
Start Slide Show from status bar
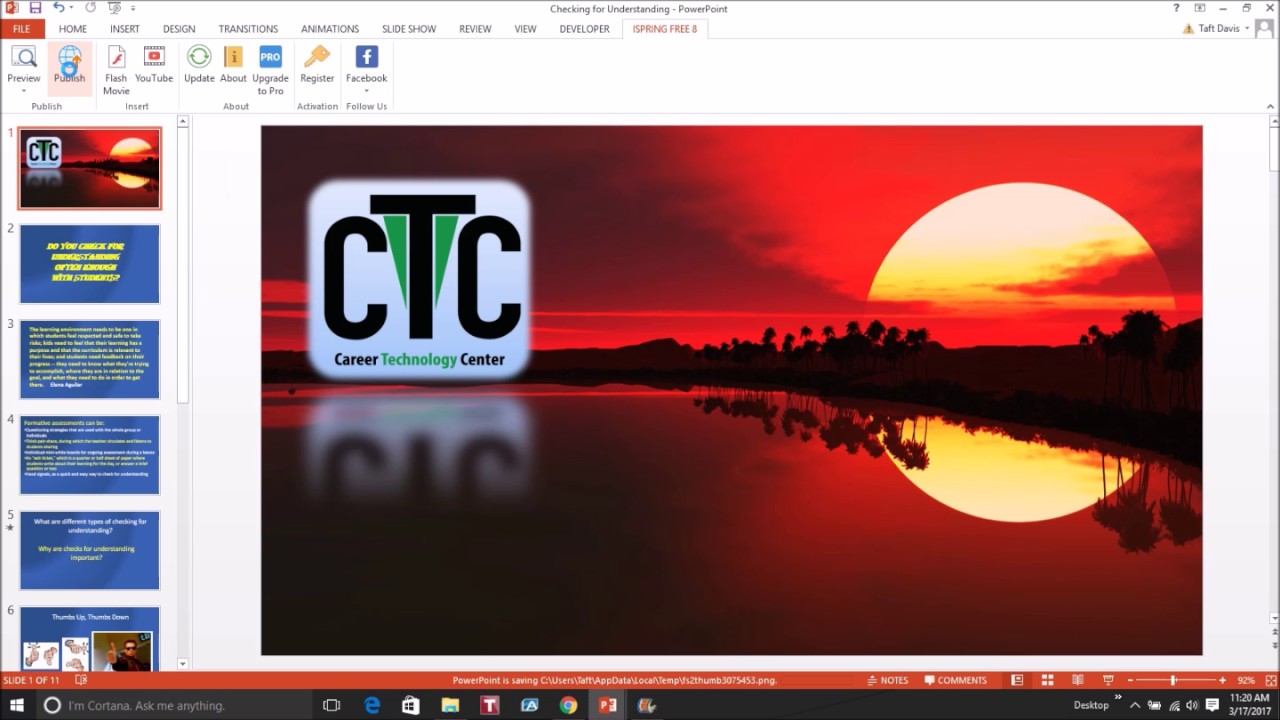tap(1108, 680)
